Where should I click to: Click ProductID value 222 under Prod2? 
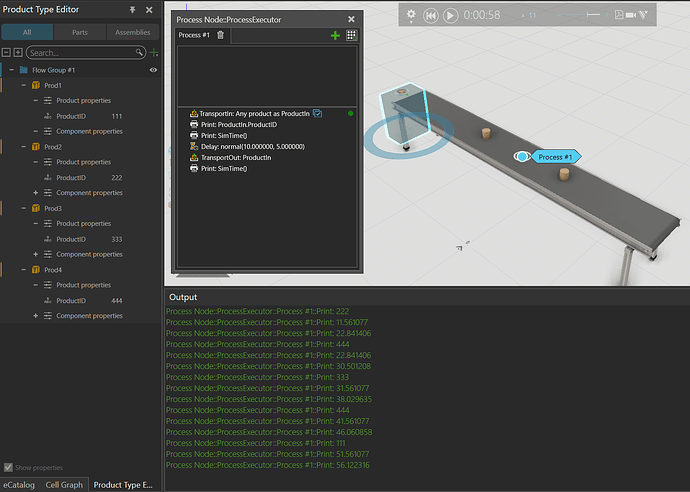(x=117, y=178)
